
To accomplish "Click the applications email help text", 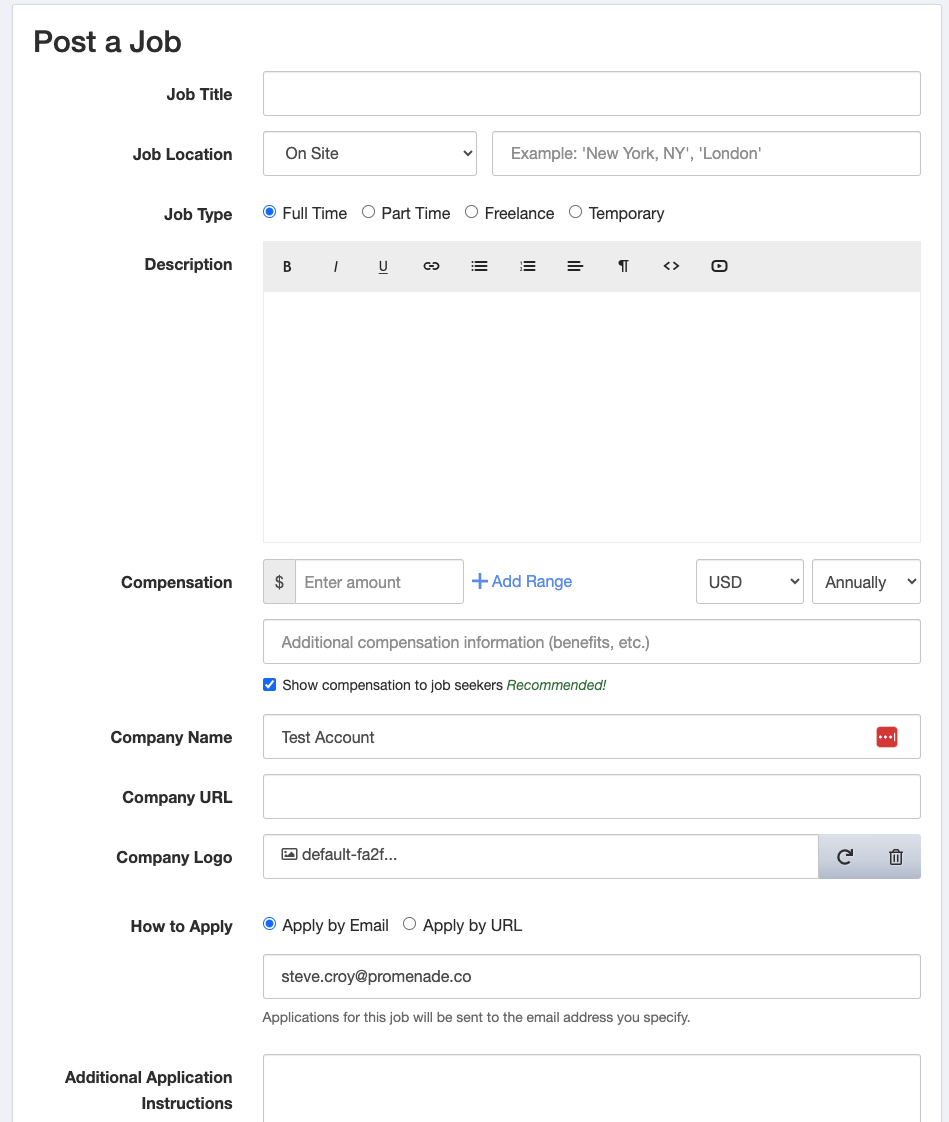I will click(x=477, y=1018).
